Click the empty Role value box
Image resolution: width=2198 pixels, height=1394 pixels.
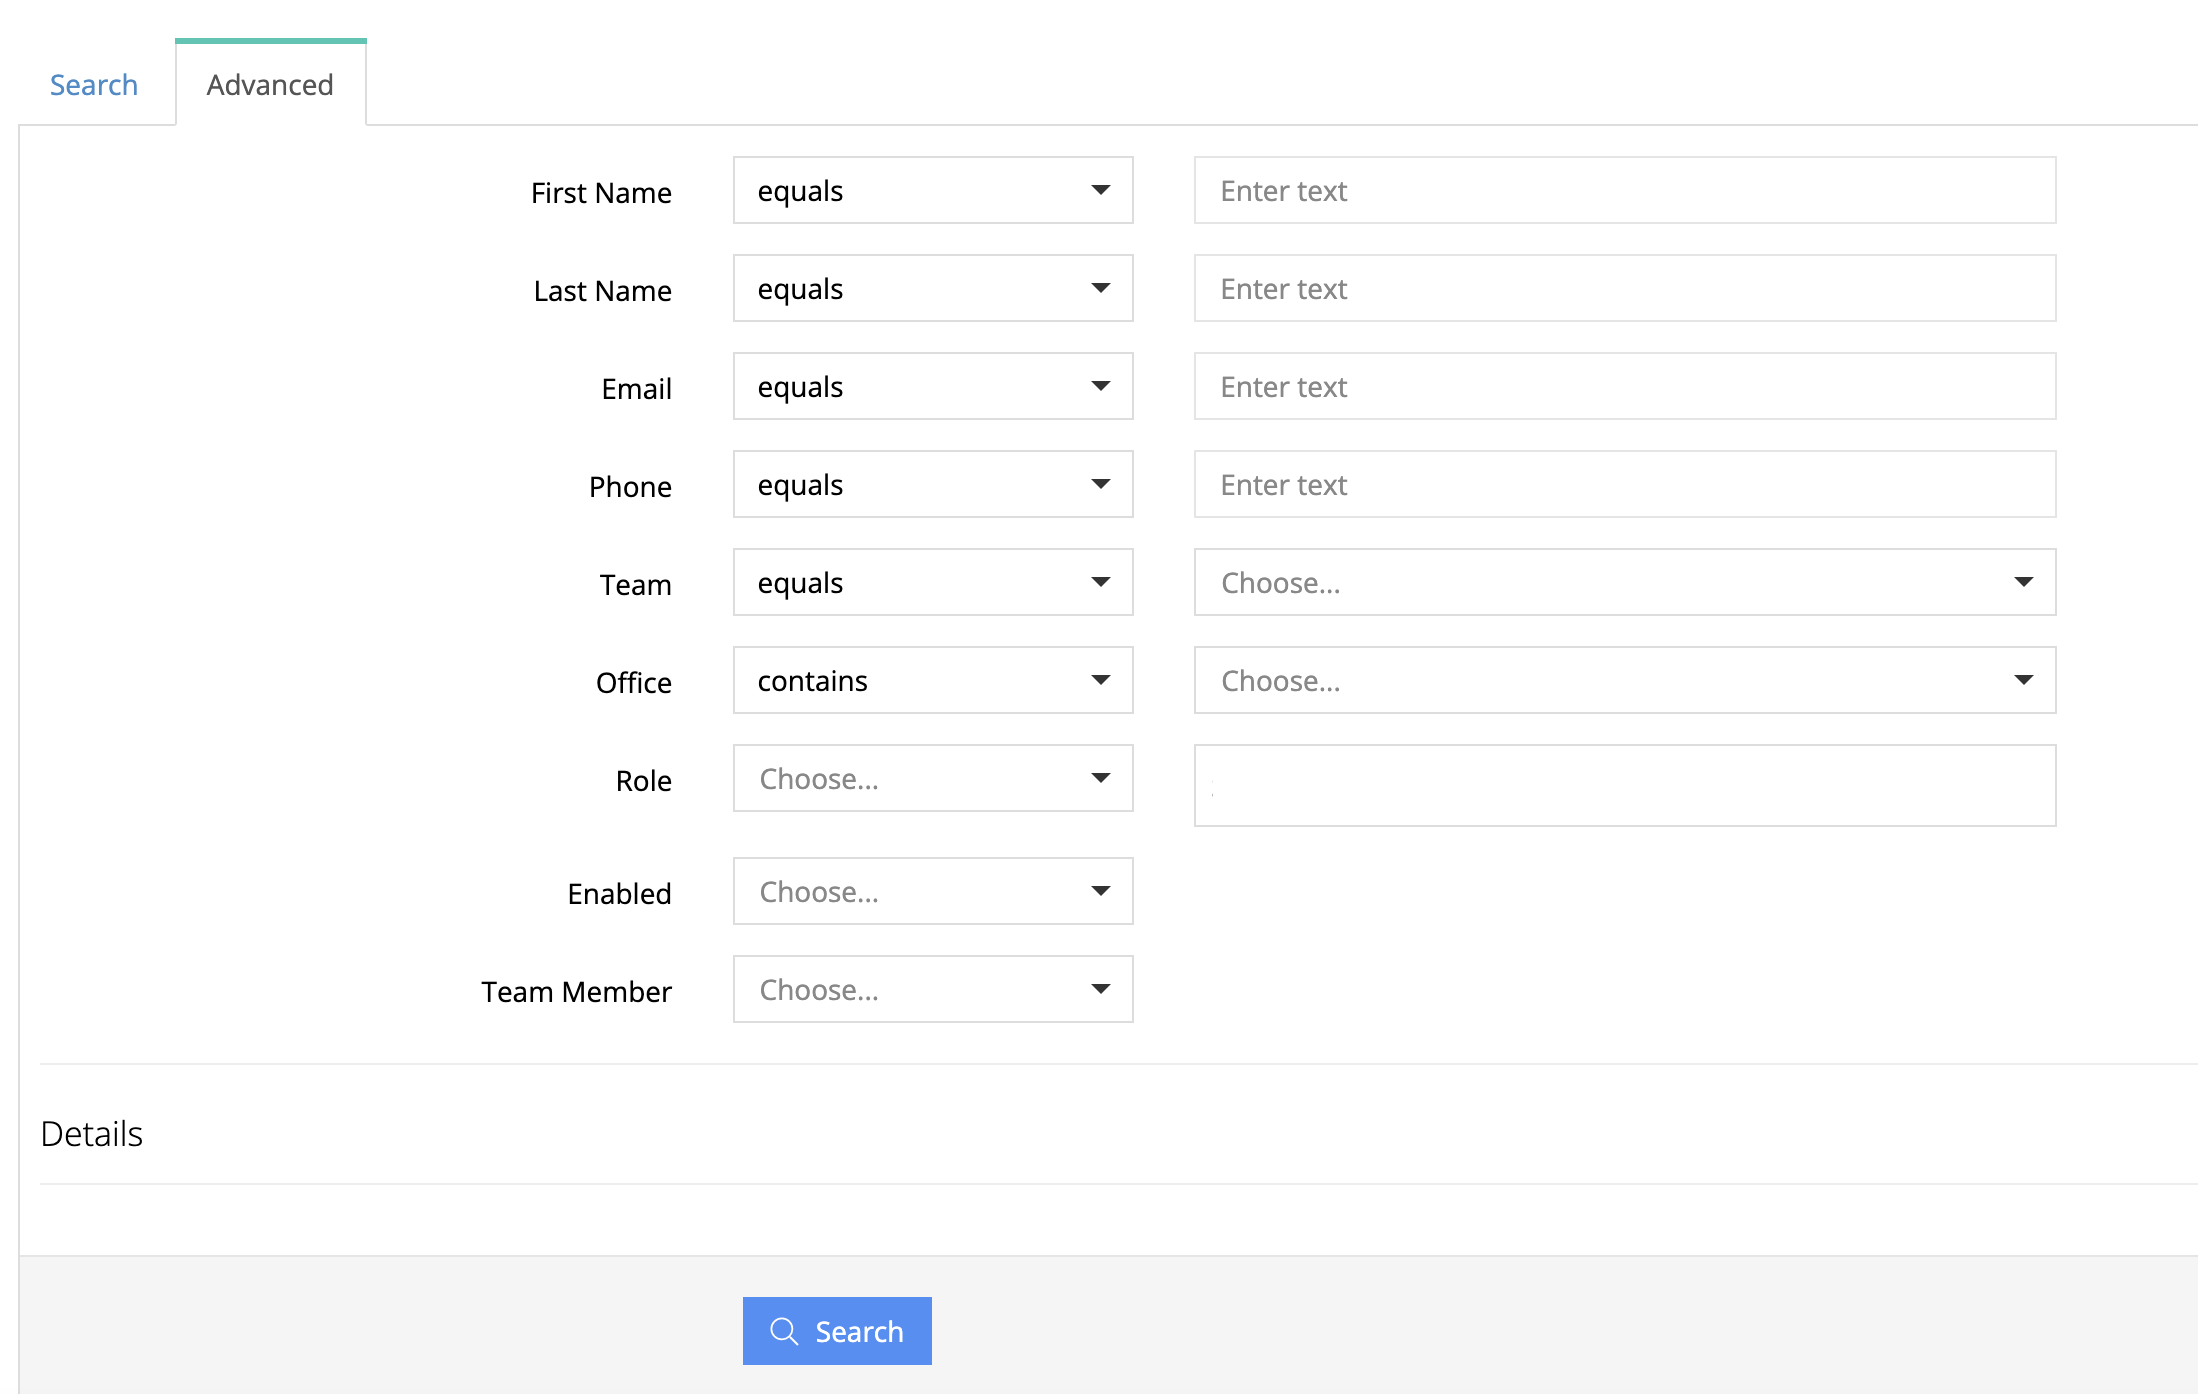coord(1624,785)
